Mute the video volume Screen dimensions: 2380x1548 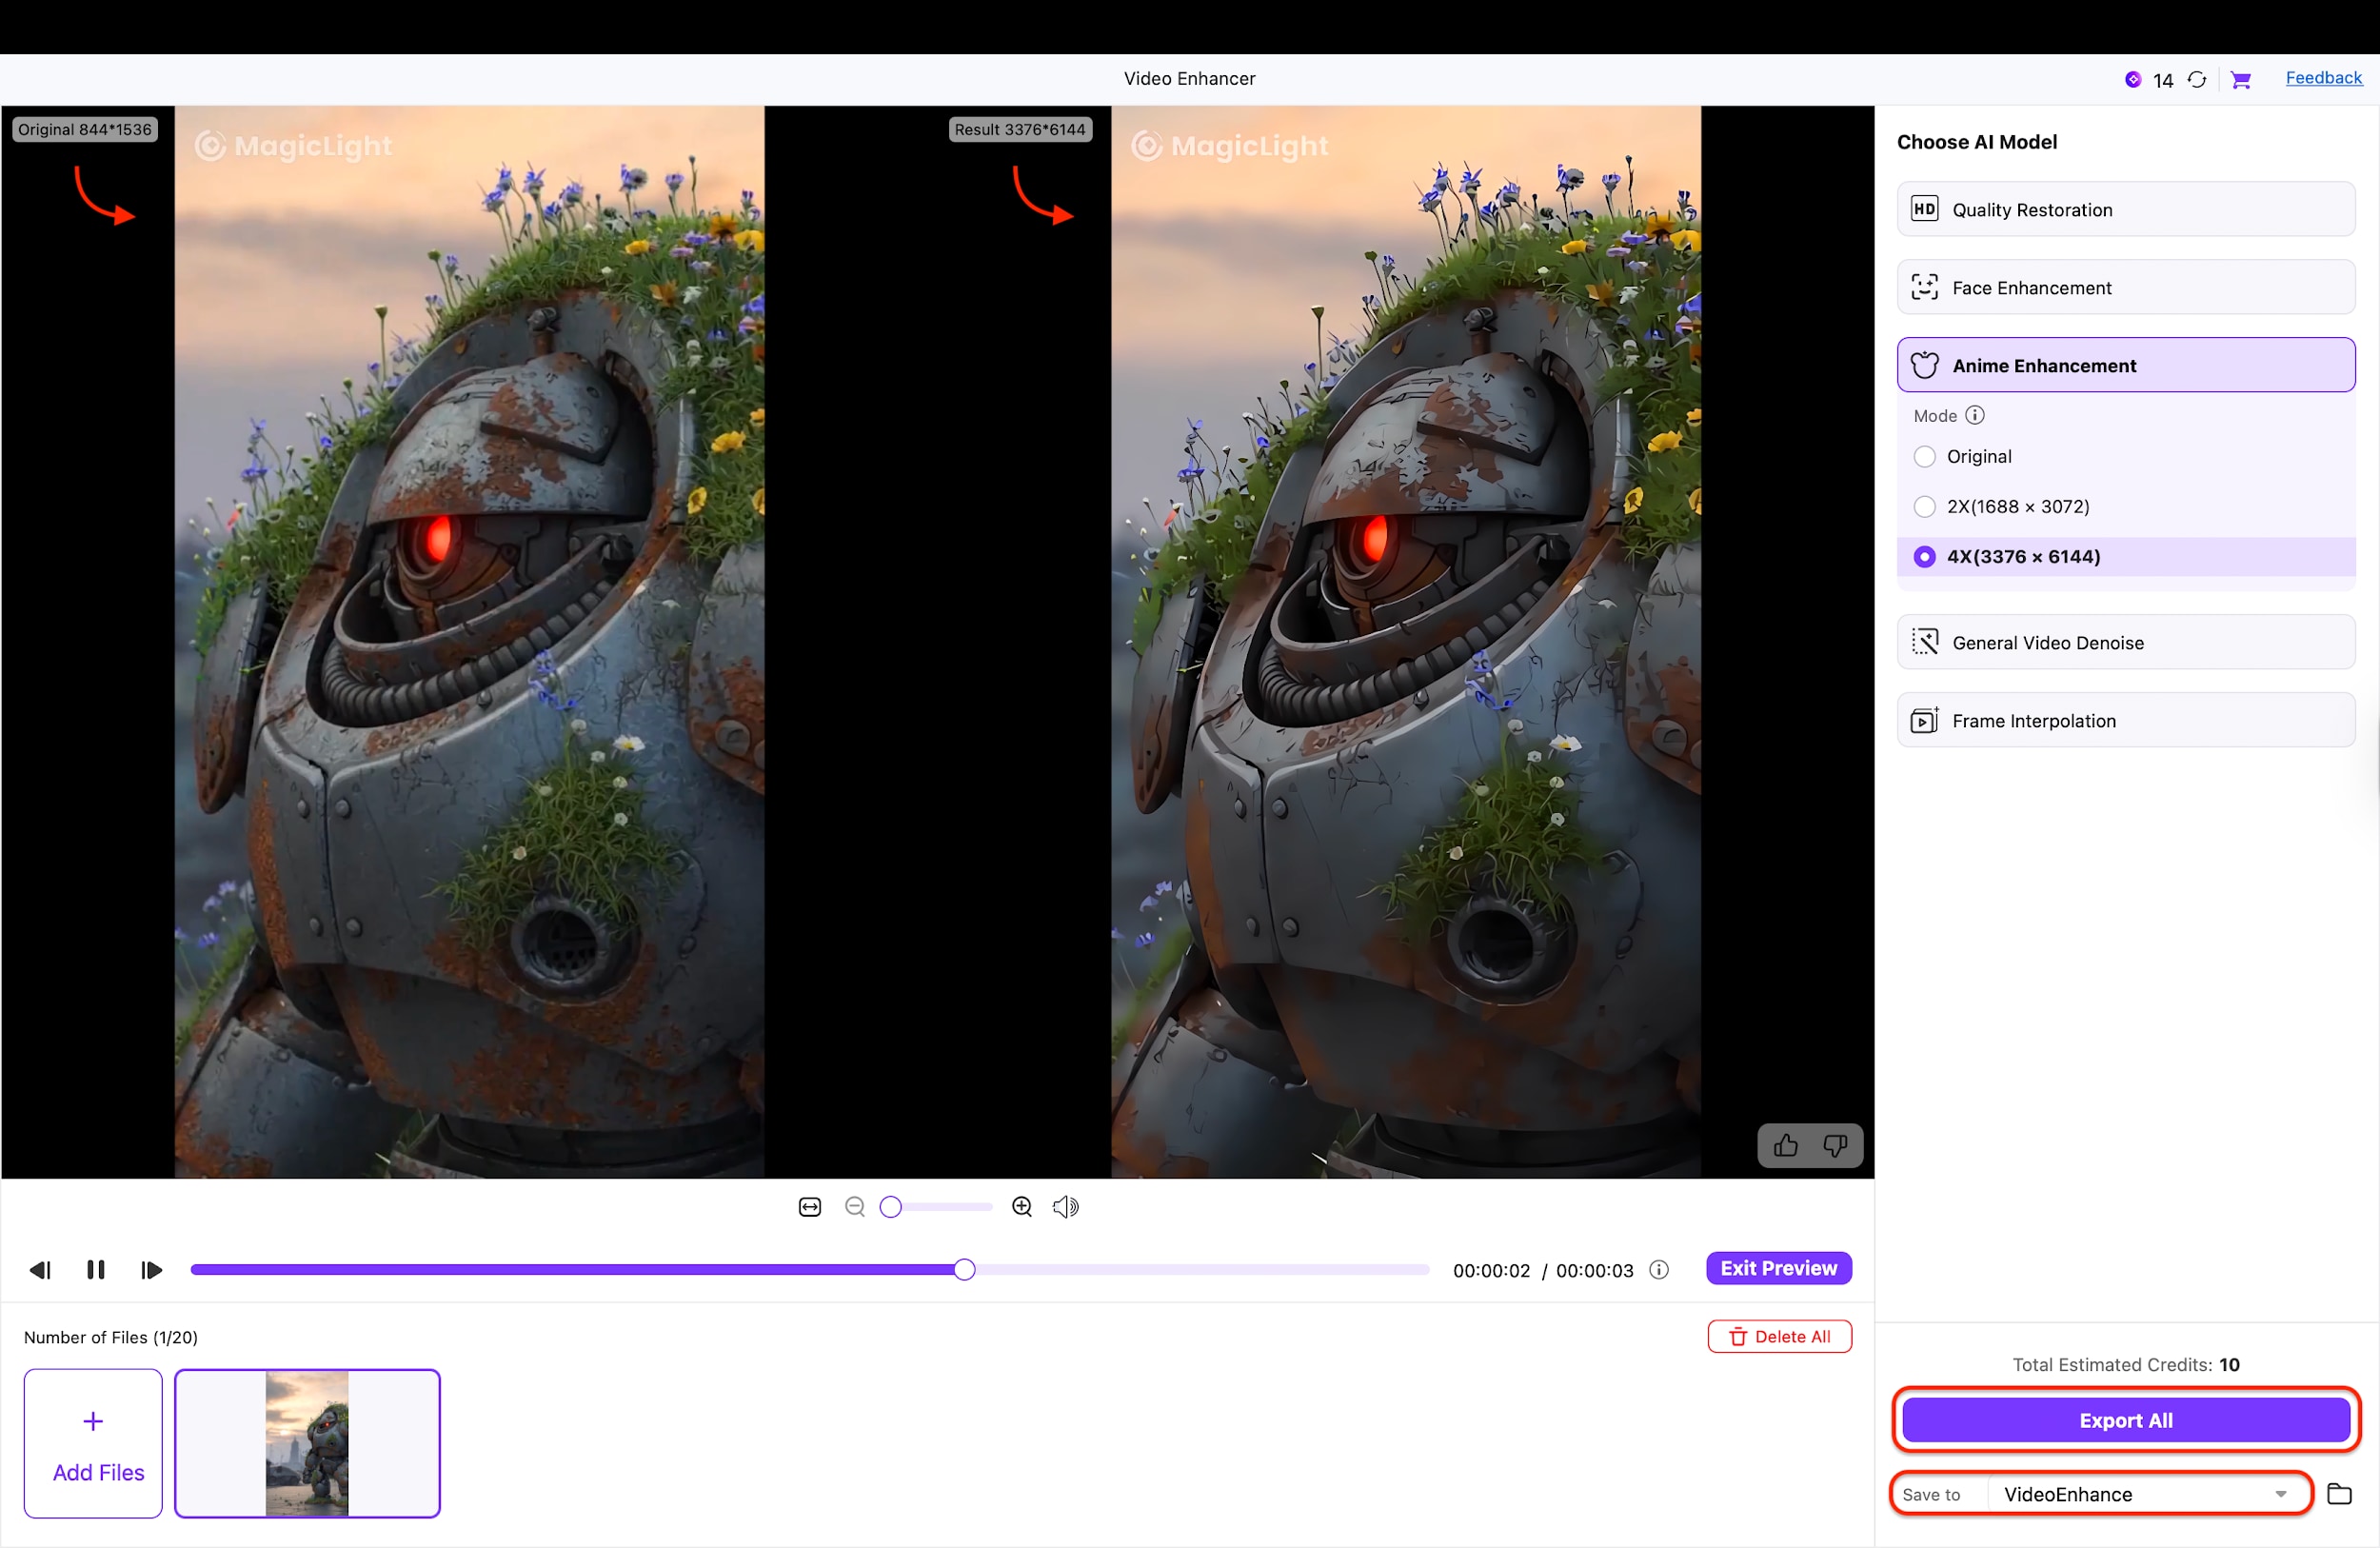pyautogui.click(x=1066, y=1206)
